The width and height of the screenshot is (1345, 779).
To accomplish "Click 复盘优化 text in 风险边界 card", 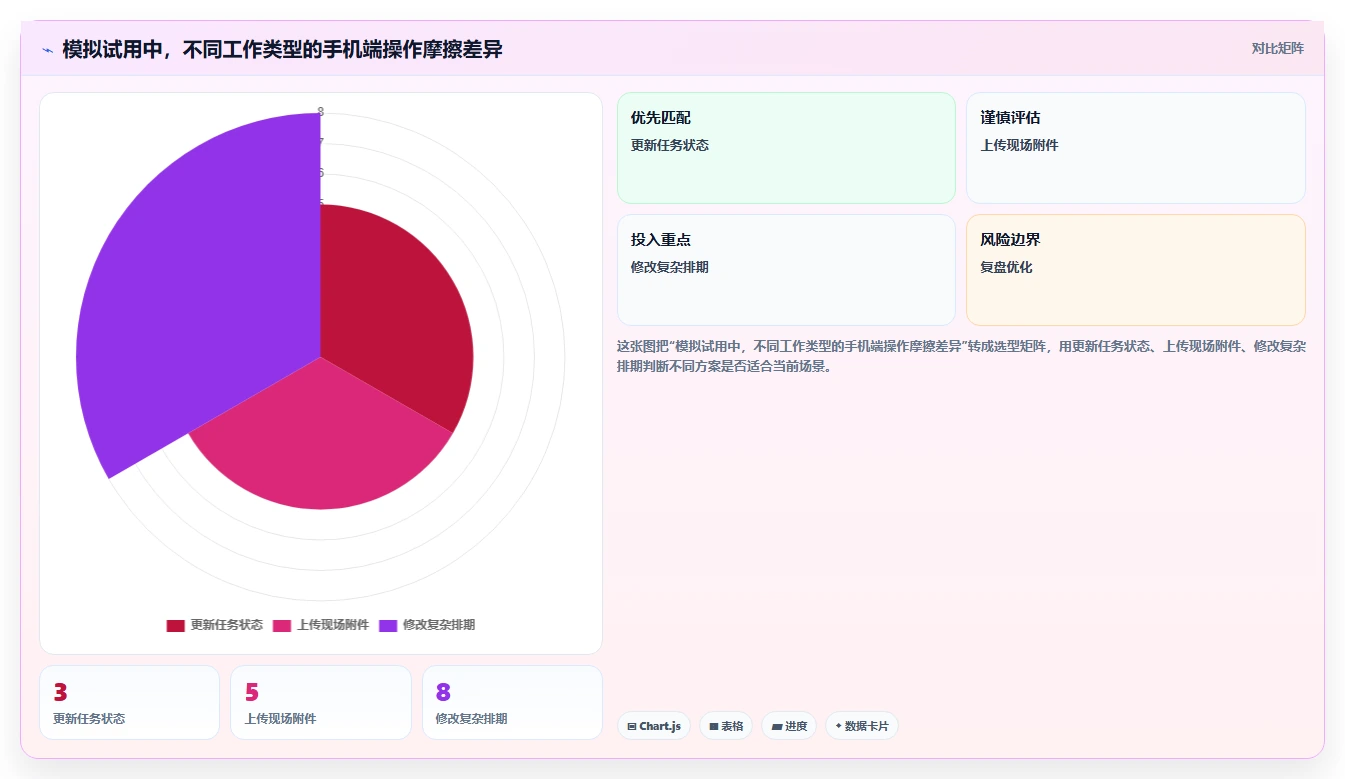I will [x=1006, y=267].
